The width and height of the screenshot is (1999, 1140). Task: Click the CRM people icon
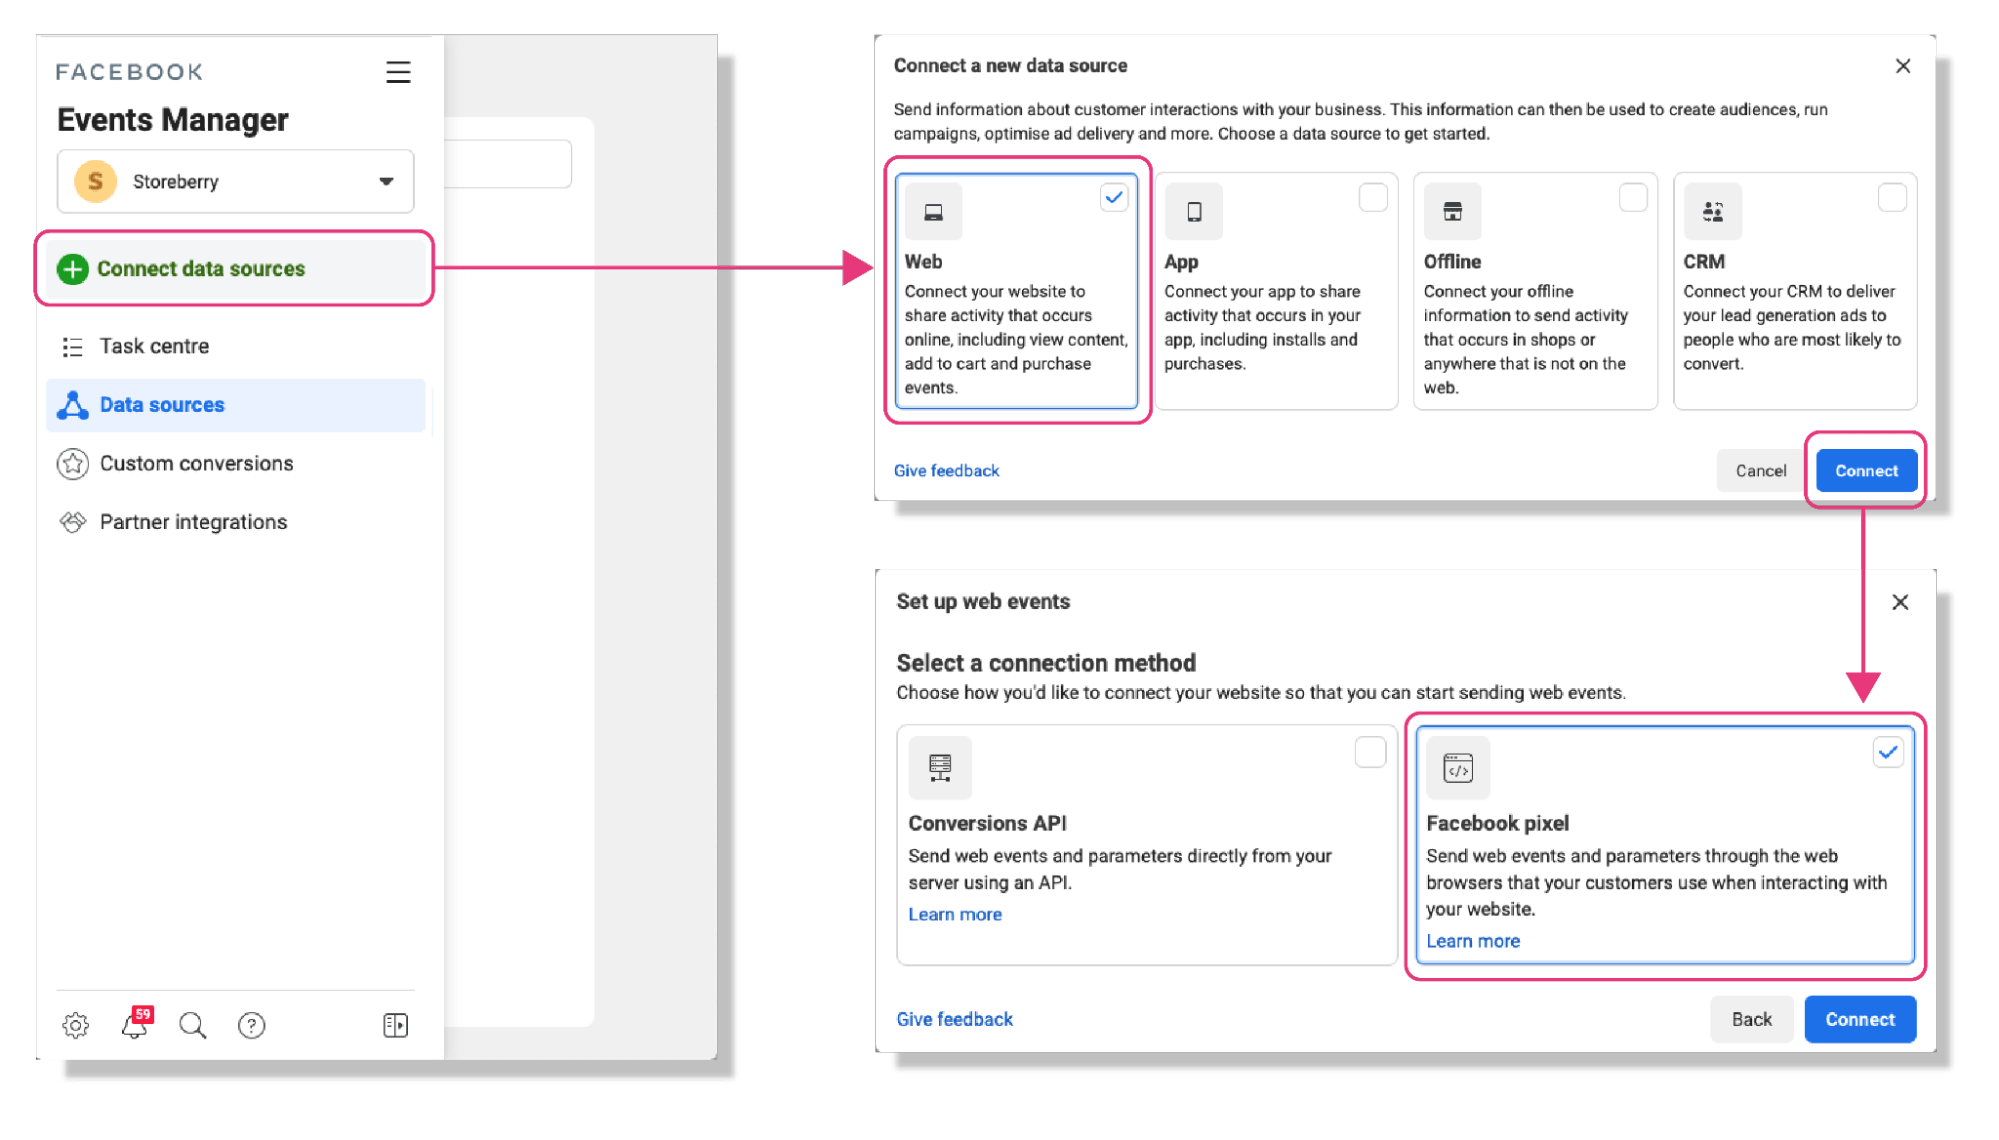[1712, 211]
